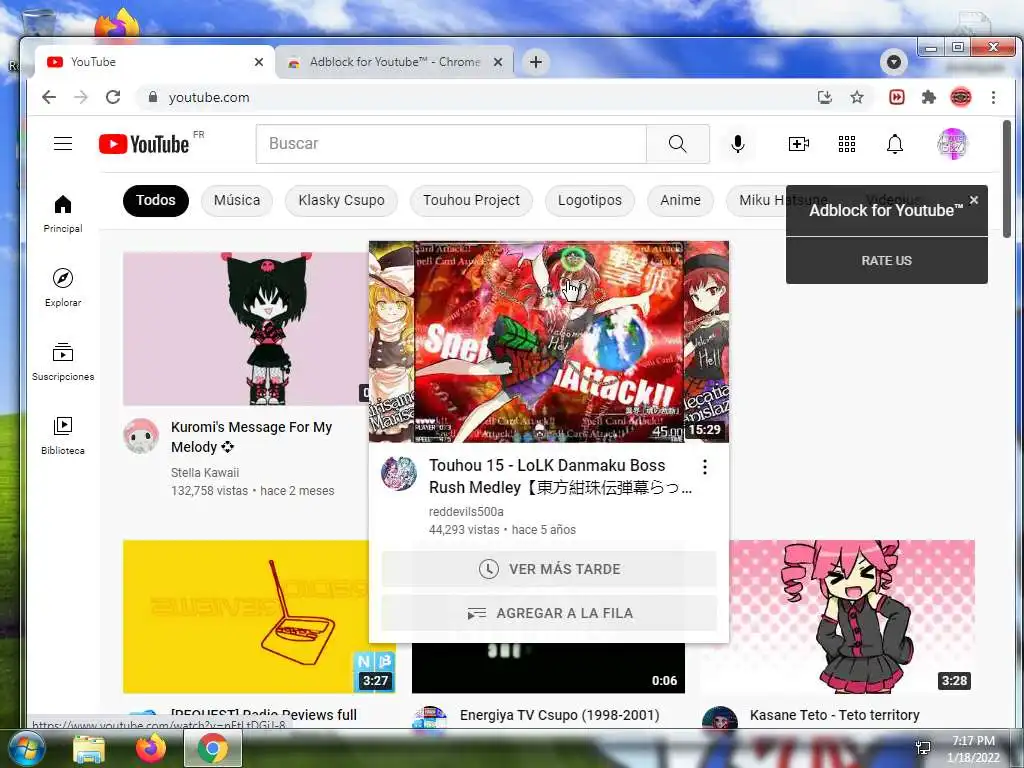
Task: Open the Touhou 15 LoLK Danmaku video title
Action: tap(560, 476)
